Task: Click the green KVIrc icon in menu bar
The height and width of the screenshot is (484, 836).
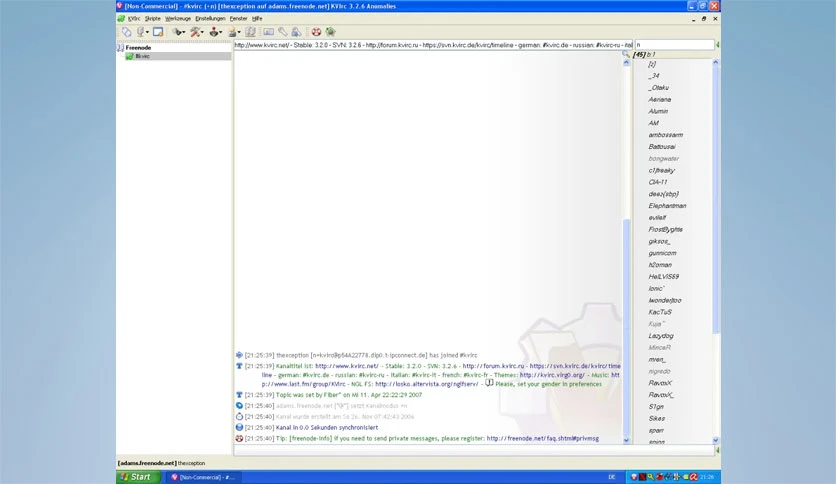Action: coord(121,19)
